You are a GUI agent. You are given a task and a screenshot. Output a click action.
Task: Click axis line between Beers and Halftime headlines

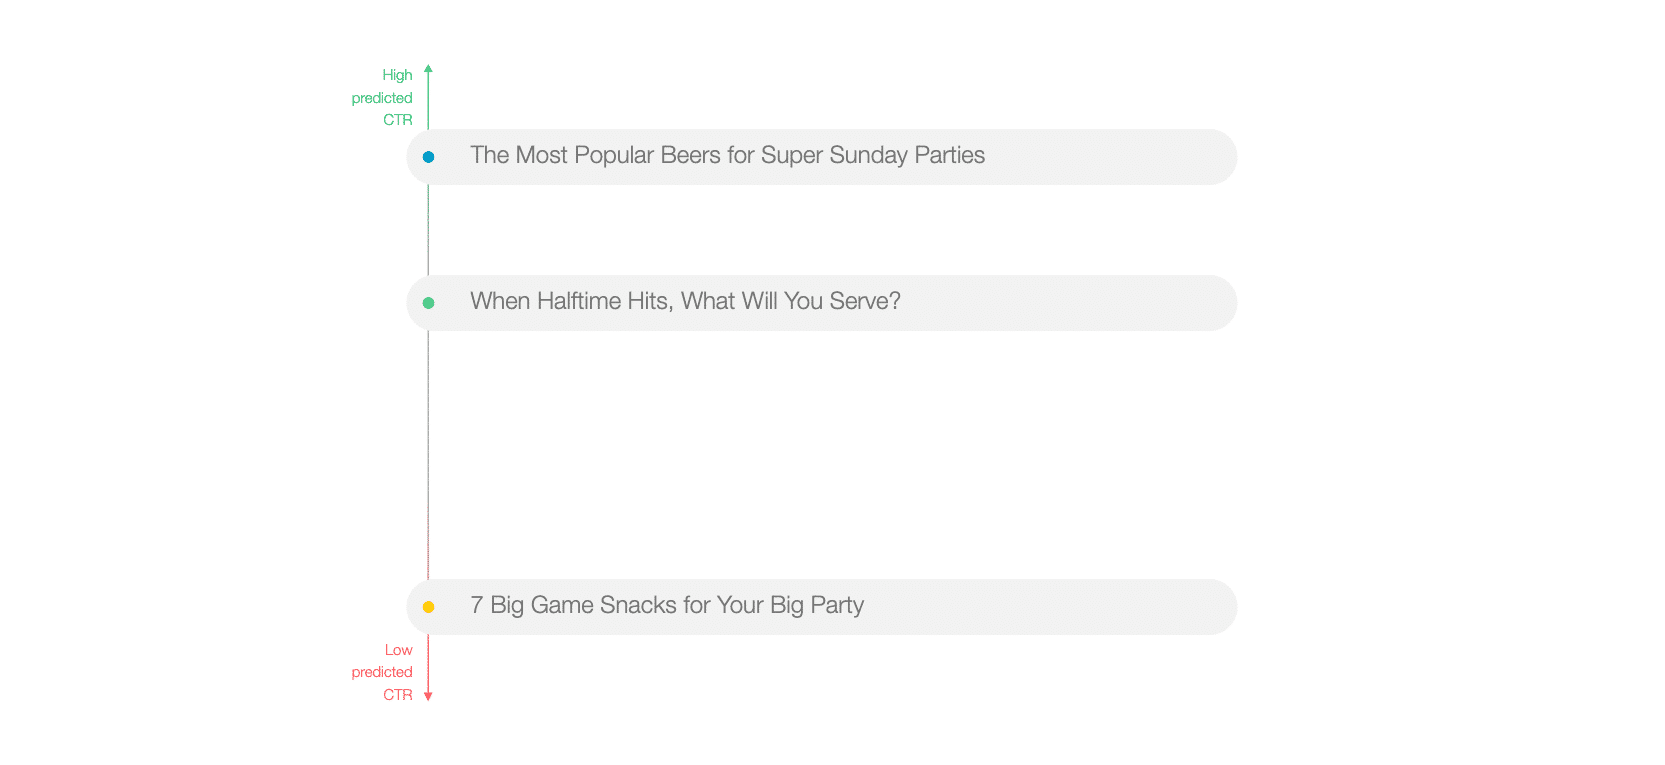tap(428, 230)
